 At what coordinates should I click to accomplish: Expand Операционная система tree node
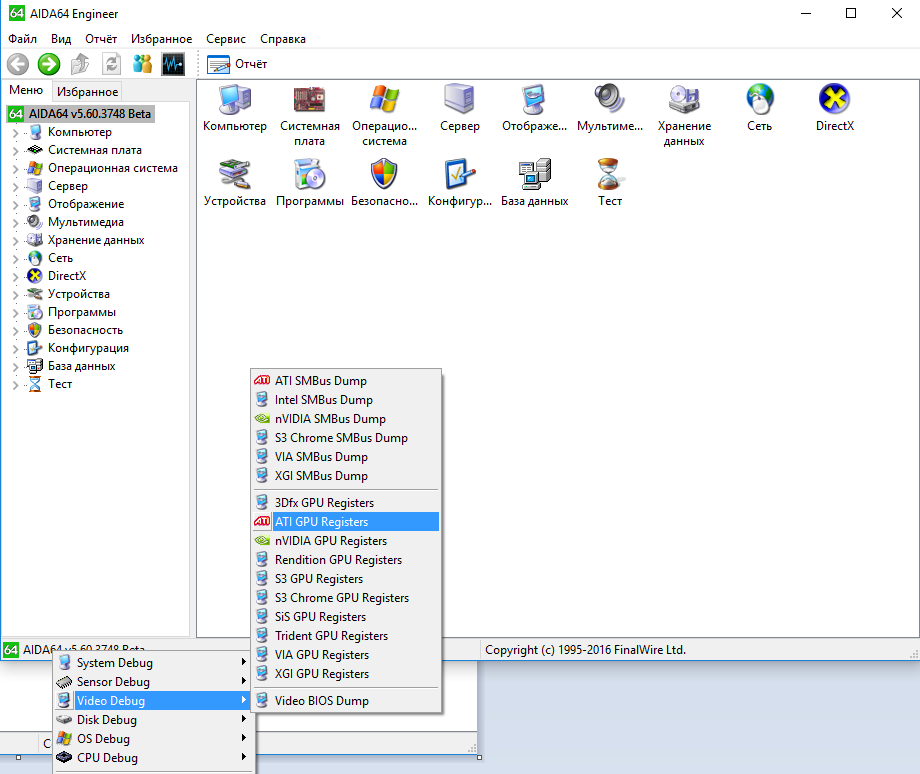pyautogui.click(x=15, y=169)
